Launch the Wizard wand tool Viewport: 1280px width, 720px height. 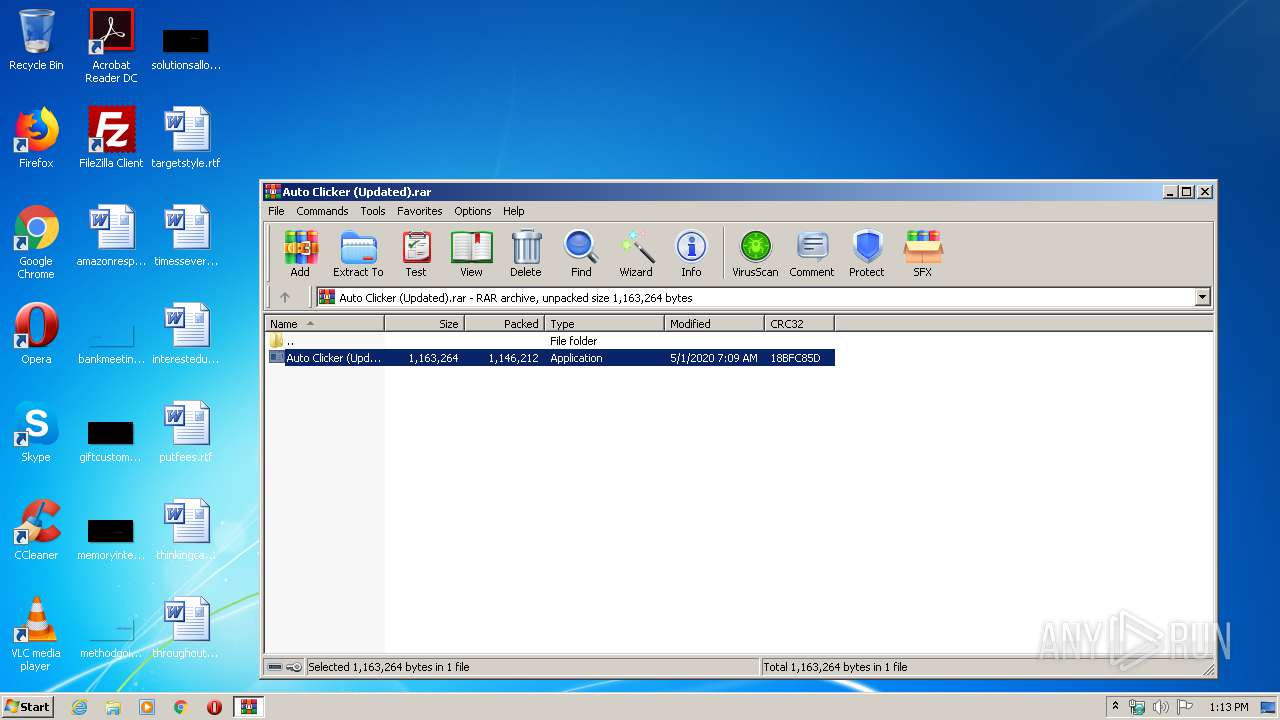tap(636, 253)
